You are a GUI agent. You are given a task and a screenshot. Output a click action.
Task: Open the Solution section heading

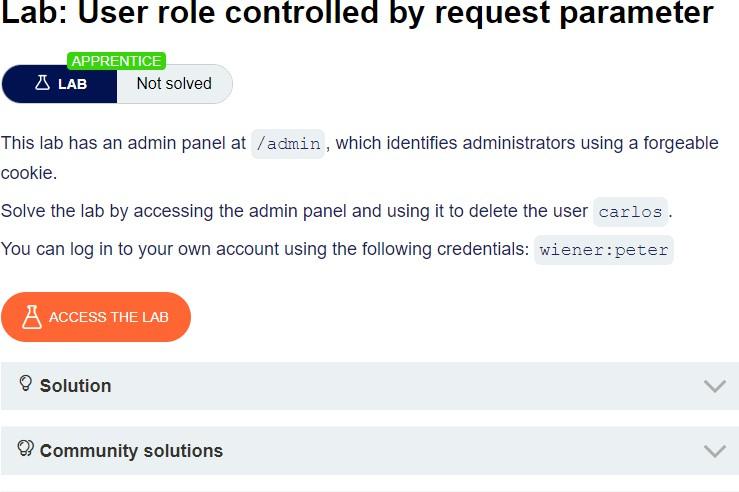[x=75, y=386]
